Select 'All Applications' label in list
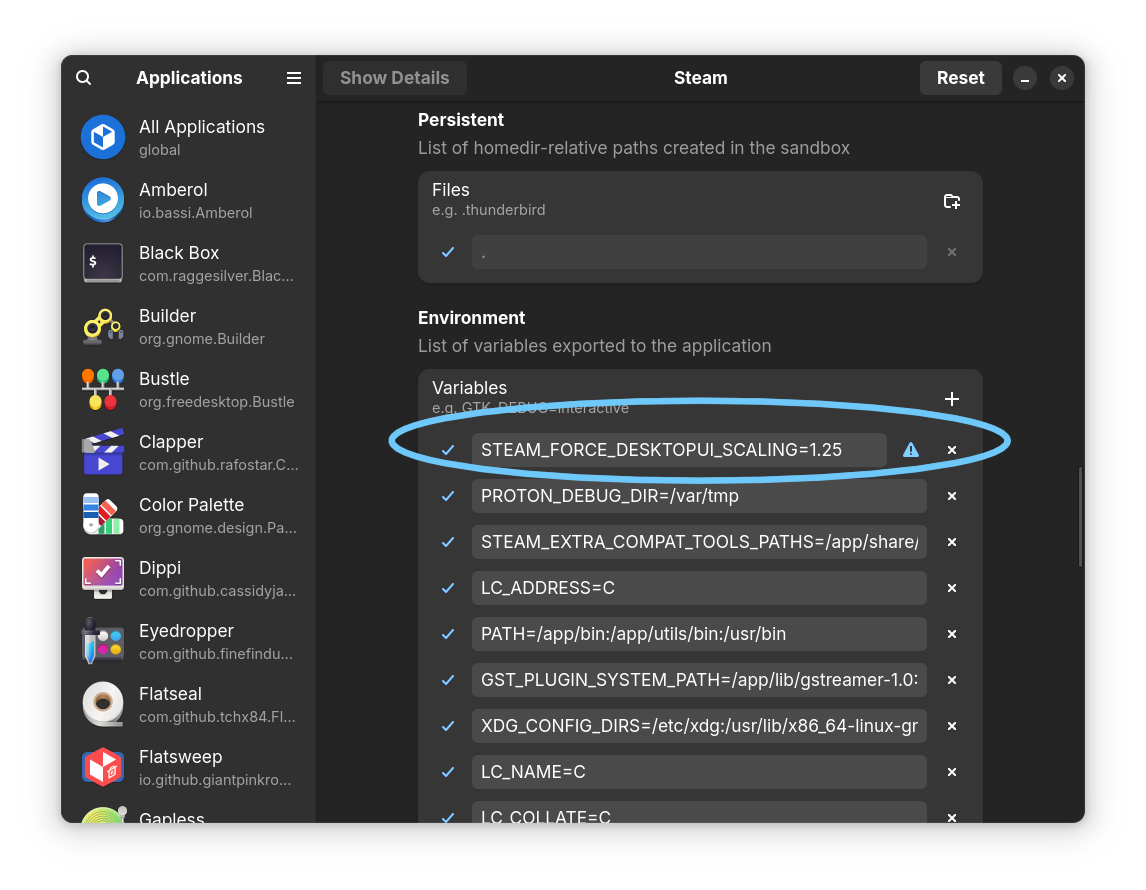1146x890 pixels. (202, 127)
